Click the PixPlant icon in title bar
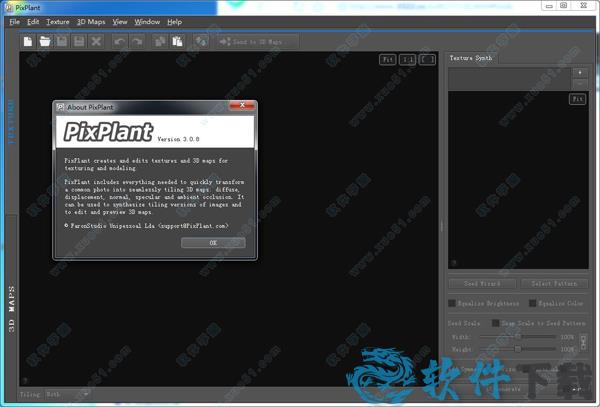The width and height of the screenshot is (600, 407). (x=9, y=7)
